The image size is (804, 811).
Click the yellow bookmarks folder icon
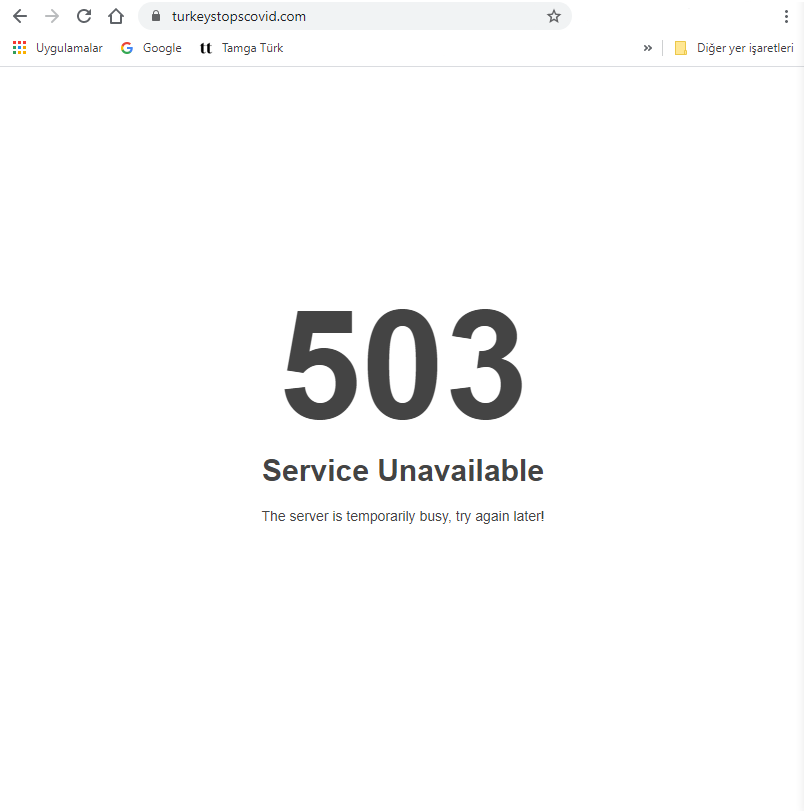tap(680, 48)
